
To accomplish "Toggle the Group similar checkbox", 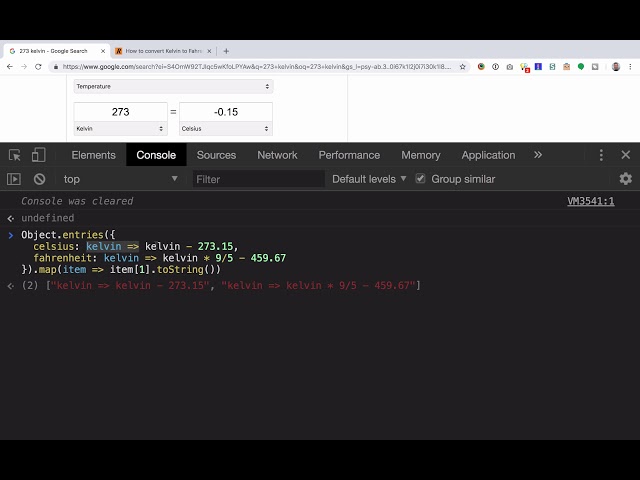I will click(x=420, y=179).
